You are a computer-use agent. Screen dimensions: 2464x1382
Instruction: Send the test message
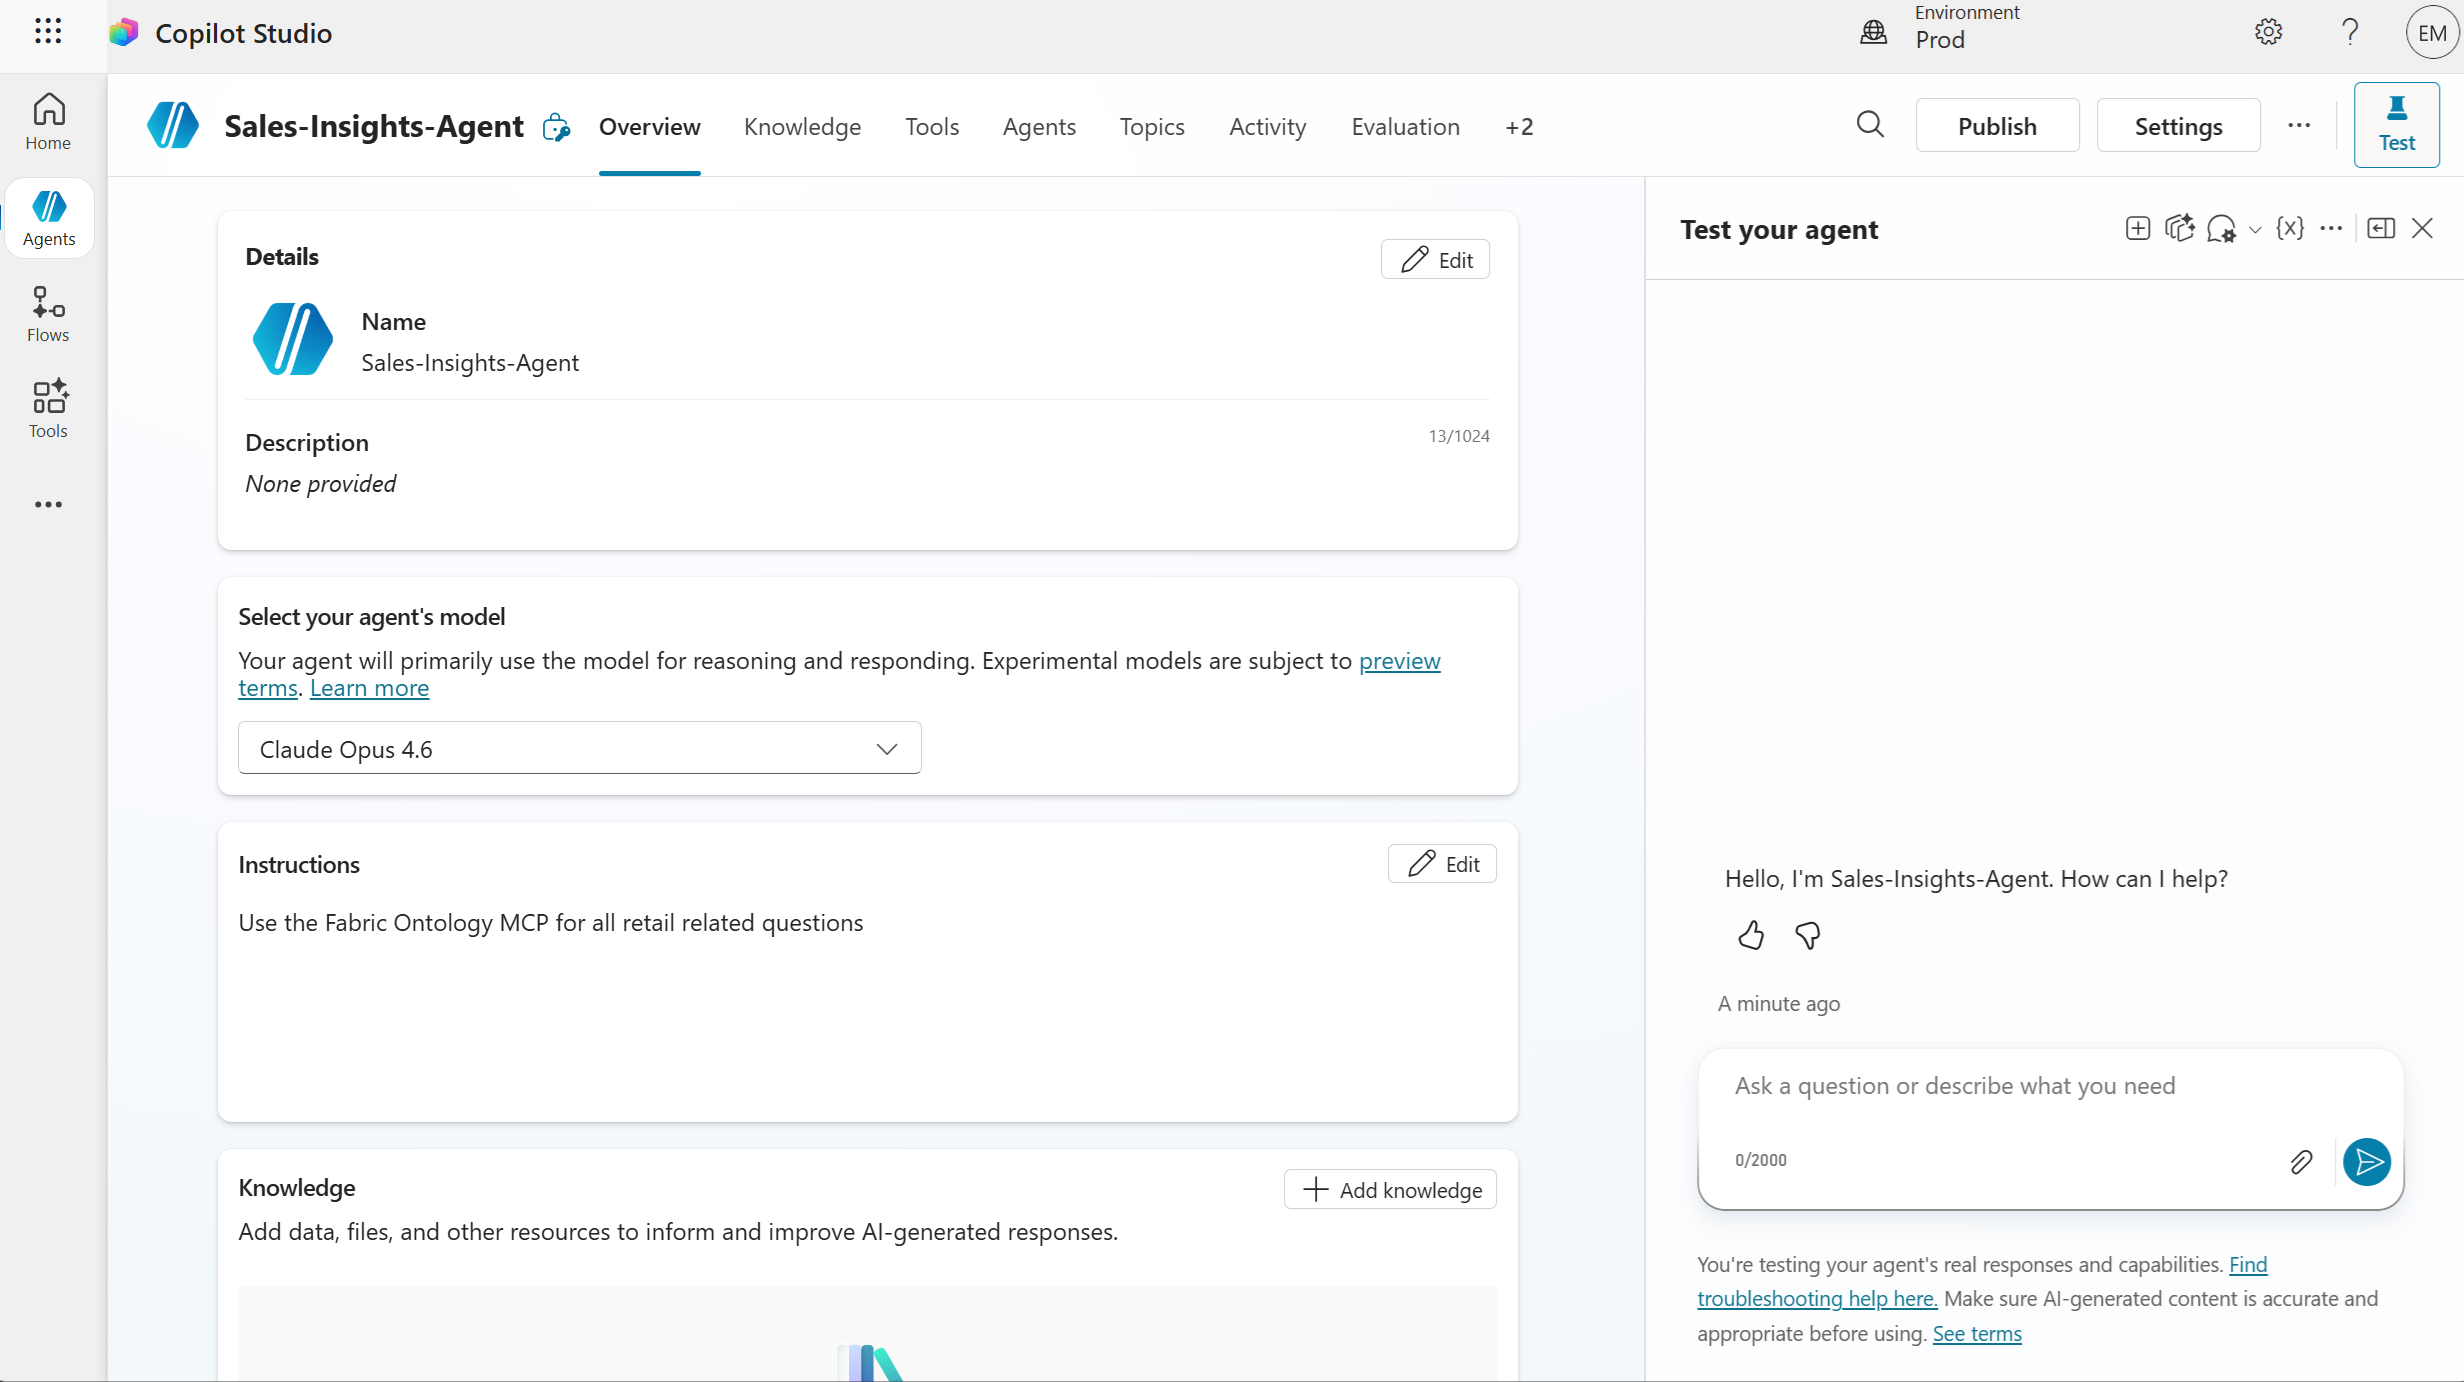tap(2367, 1161)
